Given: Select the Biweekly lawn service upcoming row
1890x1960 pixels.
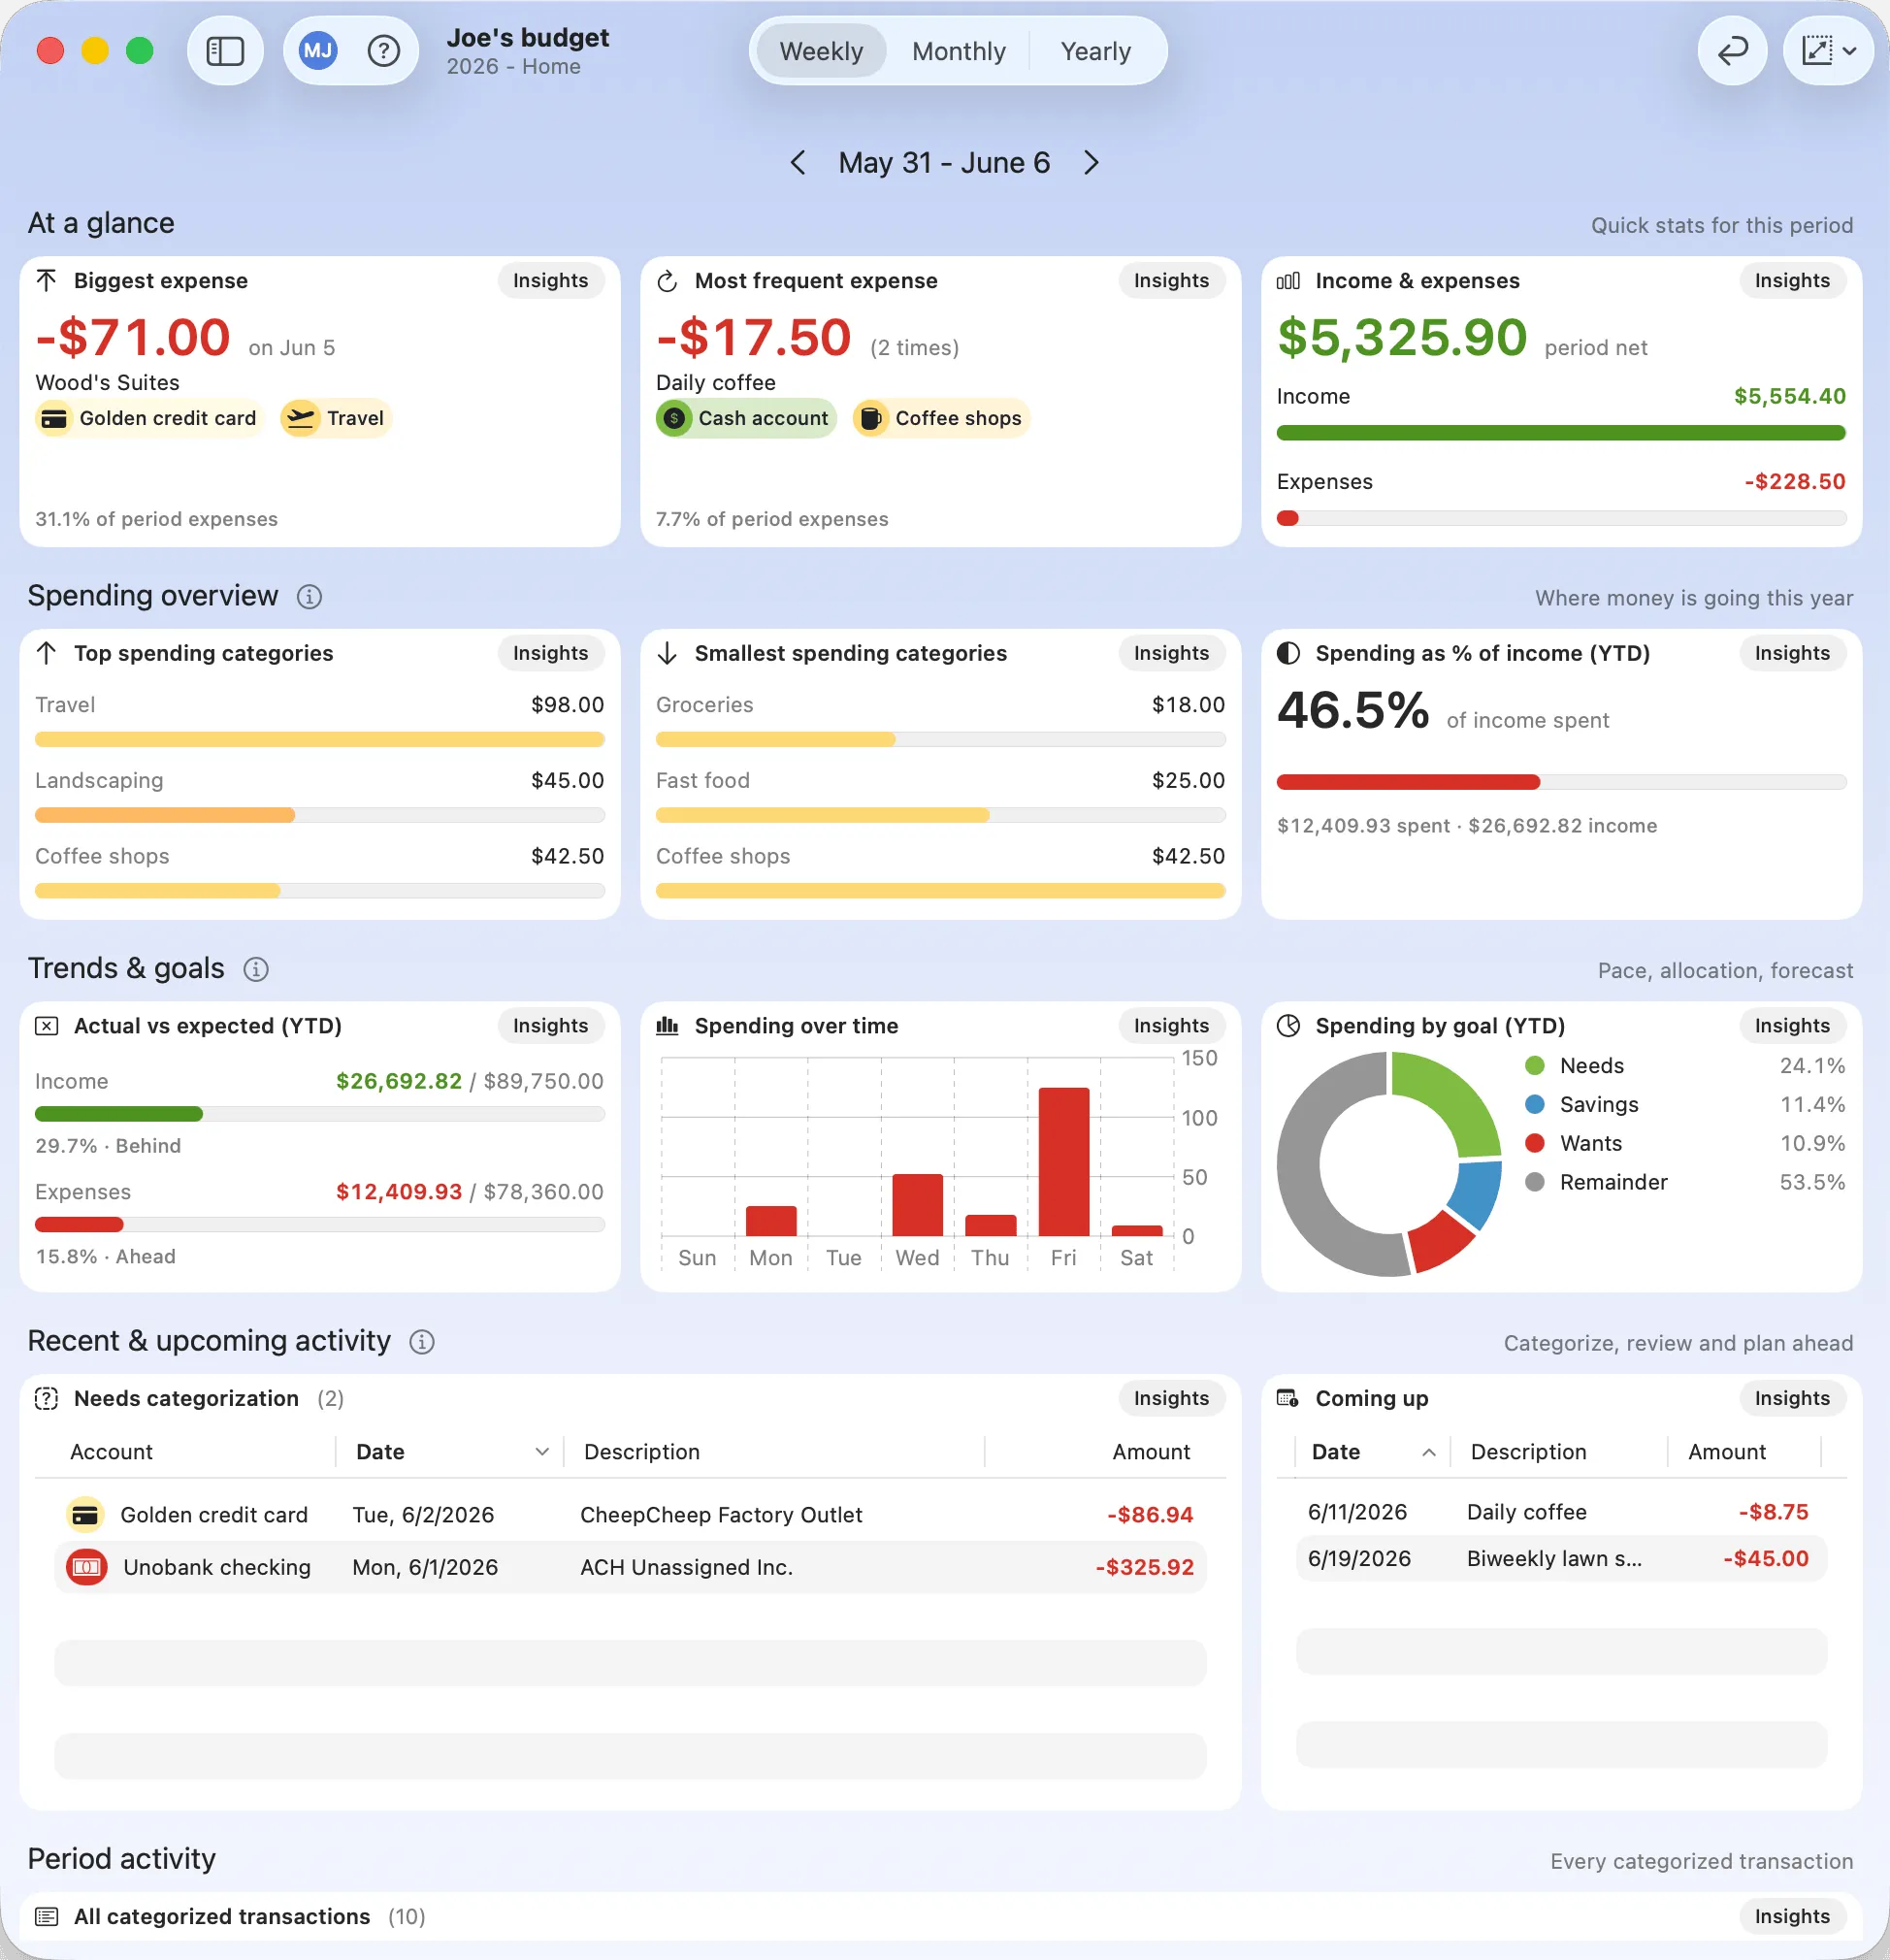Looking at the screenshot, I should pyautogui.click(x=1560, y=1559).
